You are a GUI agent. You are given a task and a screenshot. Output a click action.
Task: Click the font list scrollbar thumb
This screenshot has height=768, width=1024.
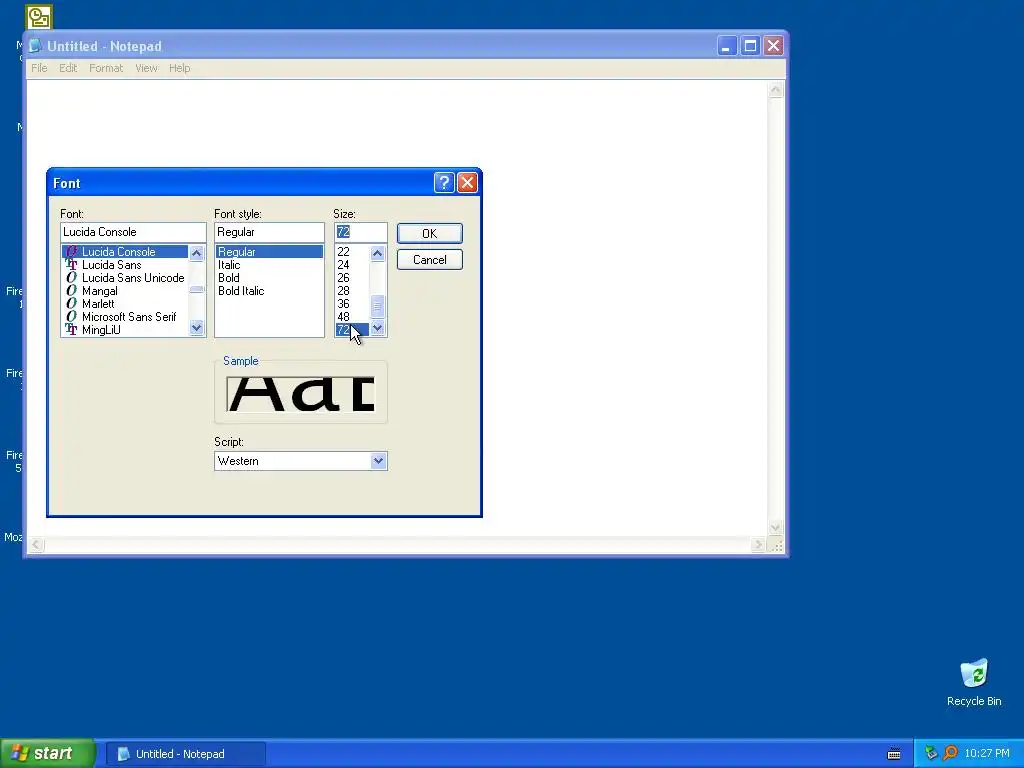tap(197, 289)
